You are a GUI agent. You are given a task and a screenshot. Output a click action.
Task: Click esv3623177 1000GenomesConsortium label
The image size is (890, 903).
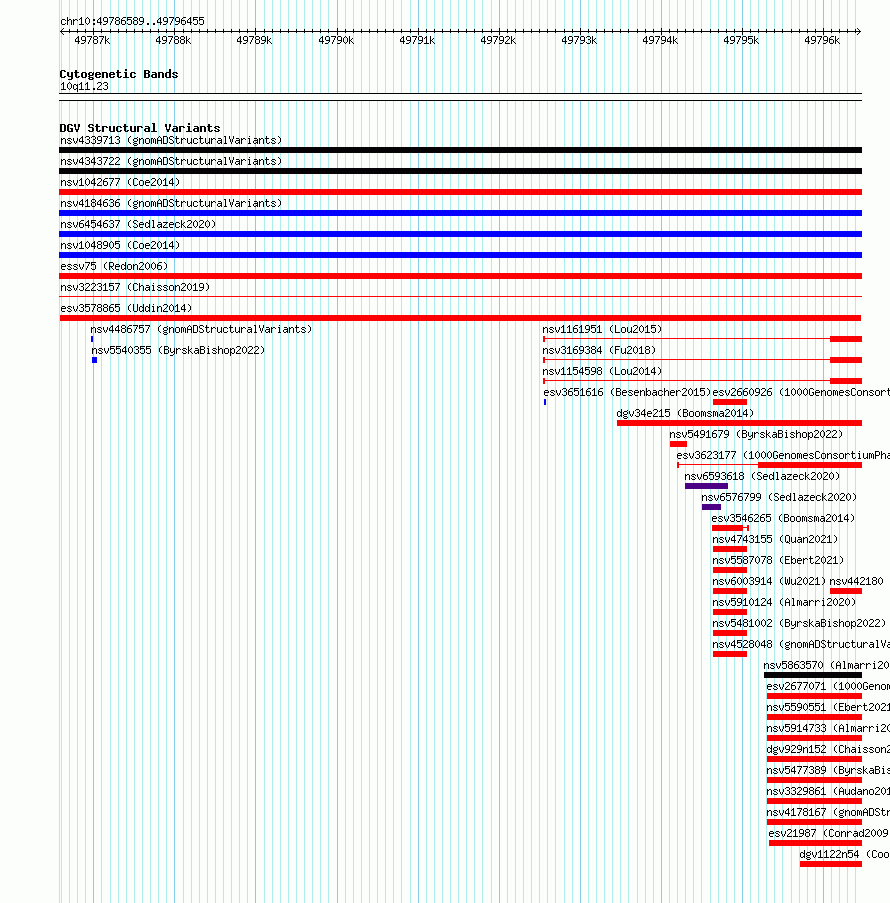pos(783,456)
